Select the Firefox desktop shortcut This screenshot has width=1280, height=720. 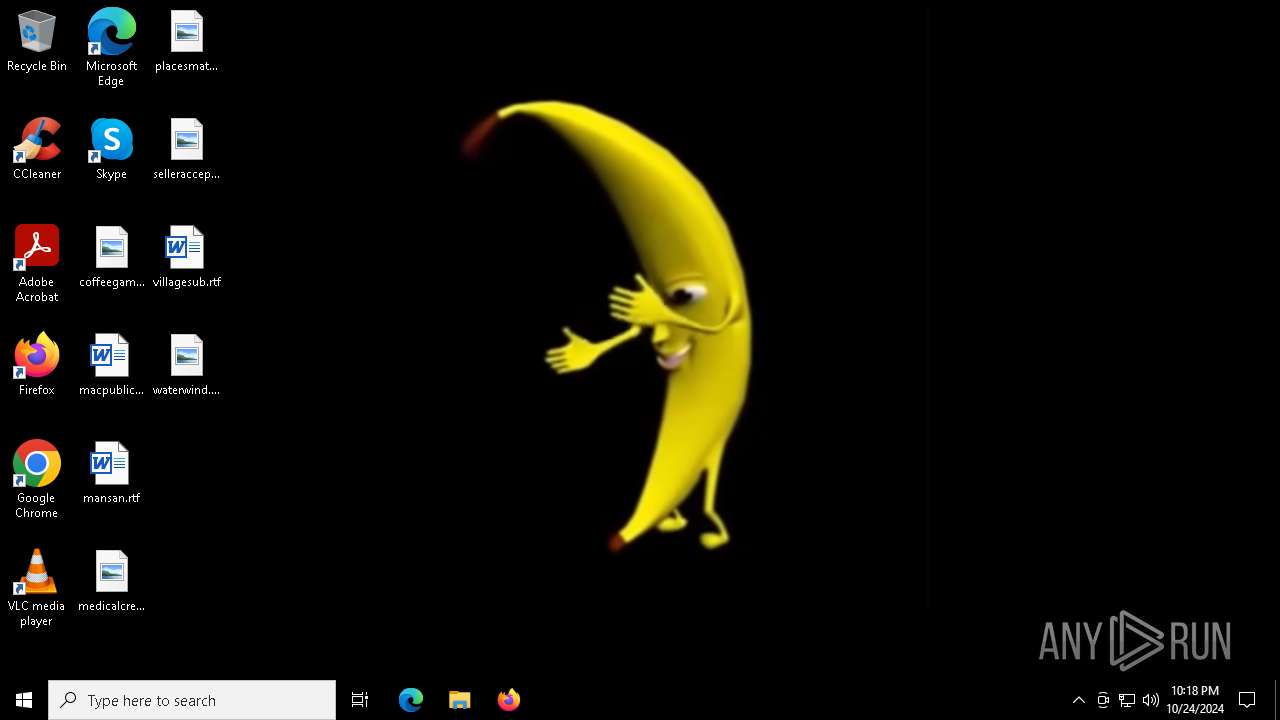(37, 366)
